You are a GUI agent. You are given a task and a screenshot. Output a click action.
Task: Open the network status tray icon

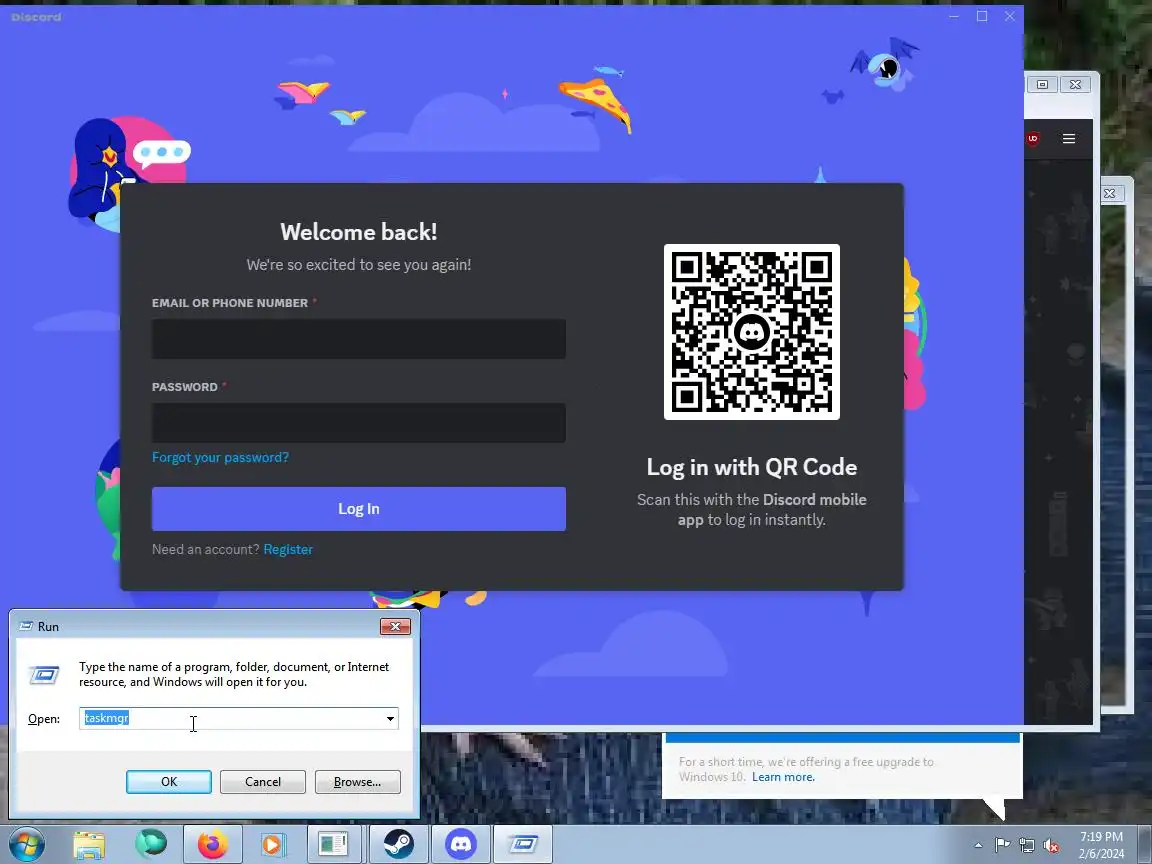[x=1027, y=846]
